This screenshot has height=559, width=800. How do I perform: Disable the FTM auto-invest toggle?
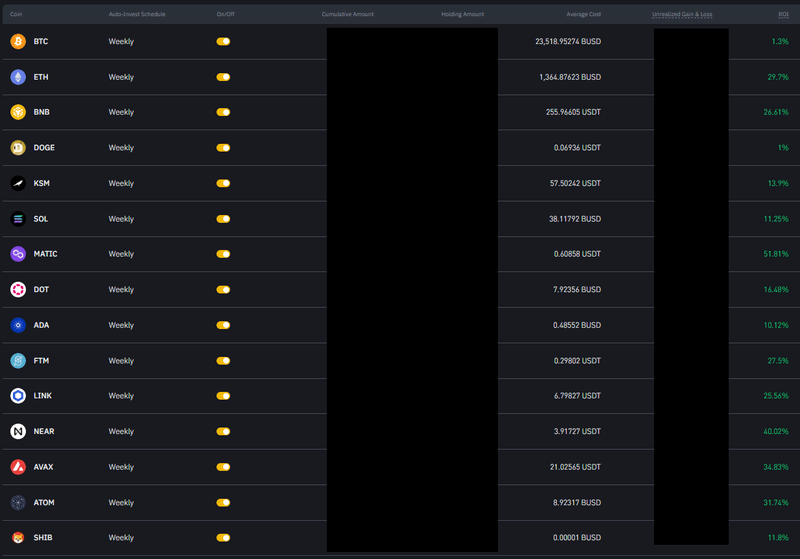click(223, 361)
